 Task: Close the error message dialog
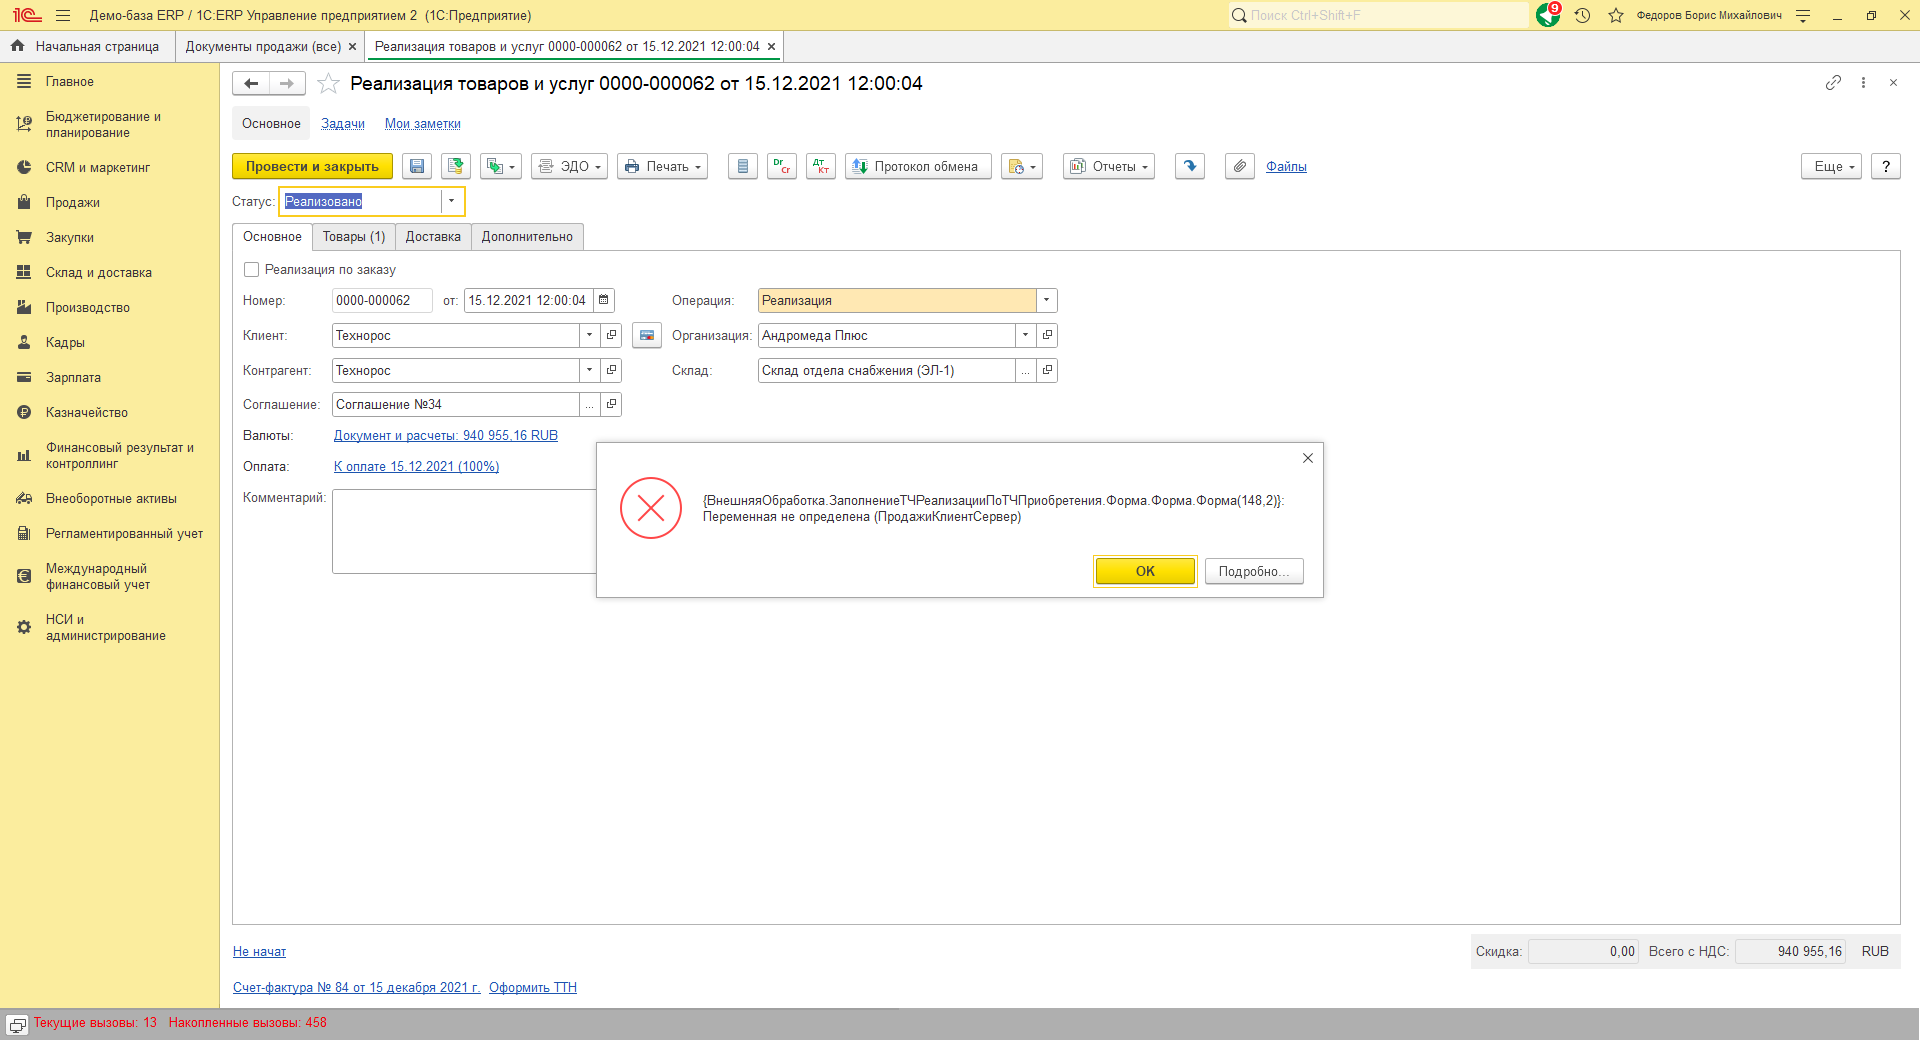1307,458
